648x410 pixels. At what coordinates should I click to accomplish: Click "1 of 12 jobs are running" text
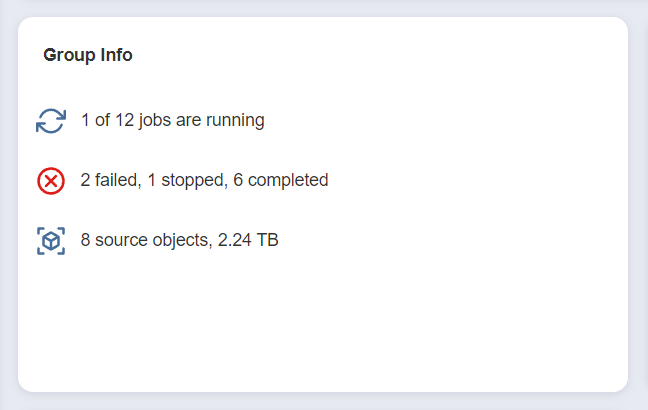(172, 121)
